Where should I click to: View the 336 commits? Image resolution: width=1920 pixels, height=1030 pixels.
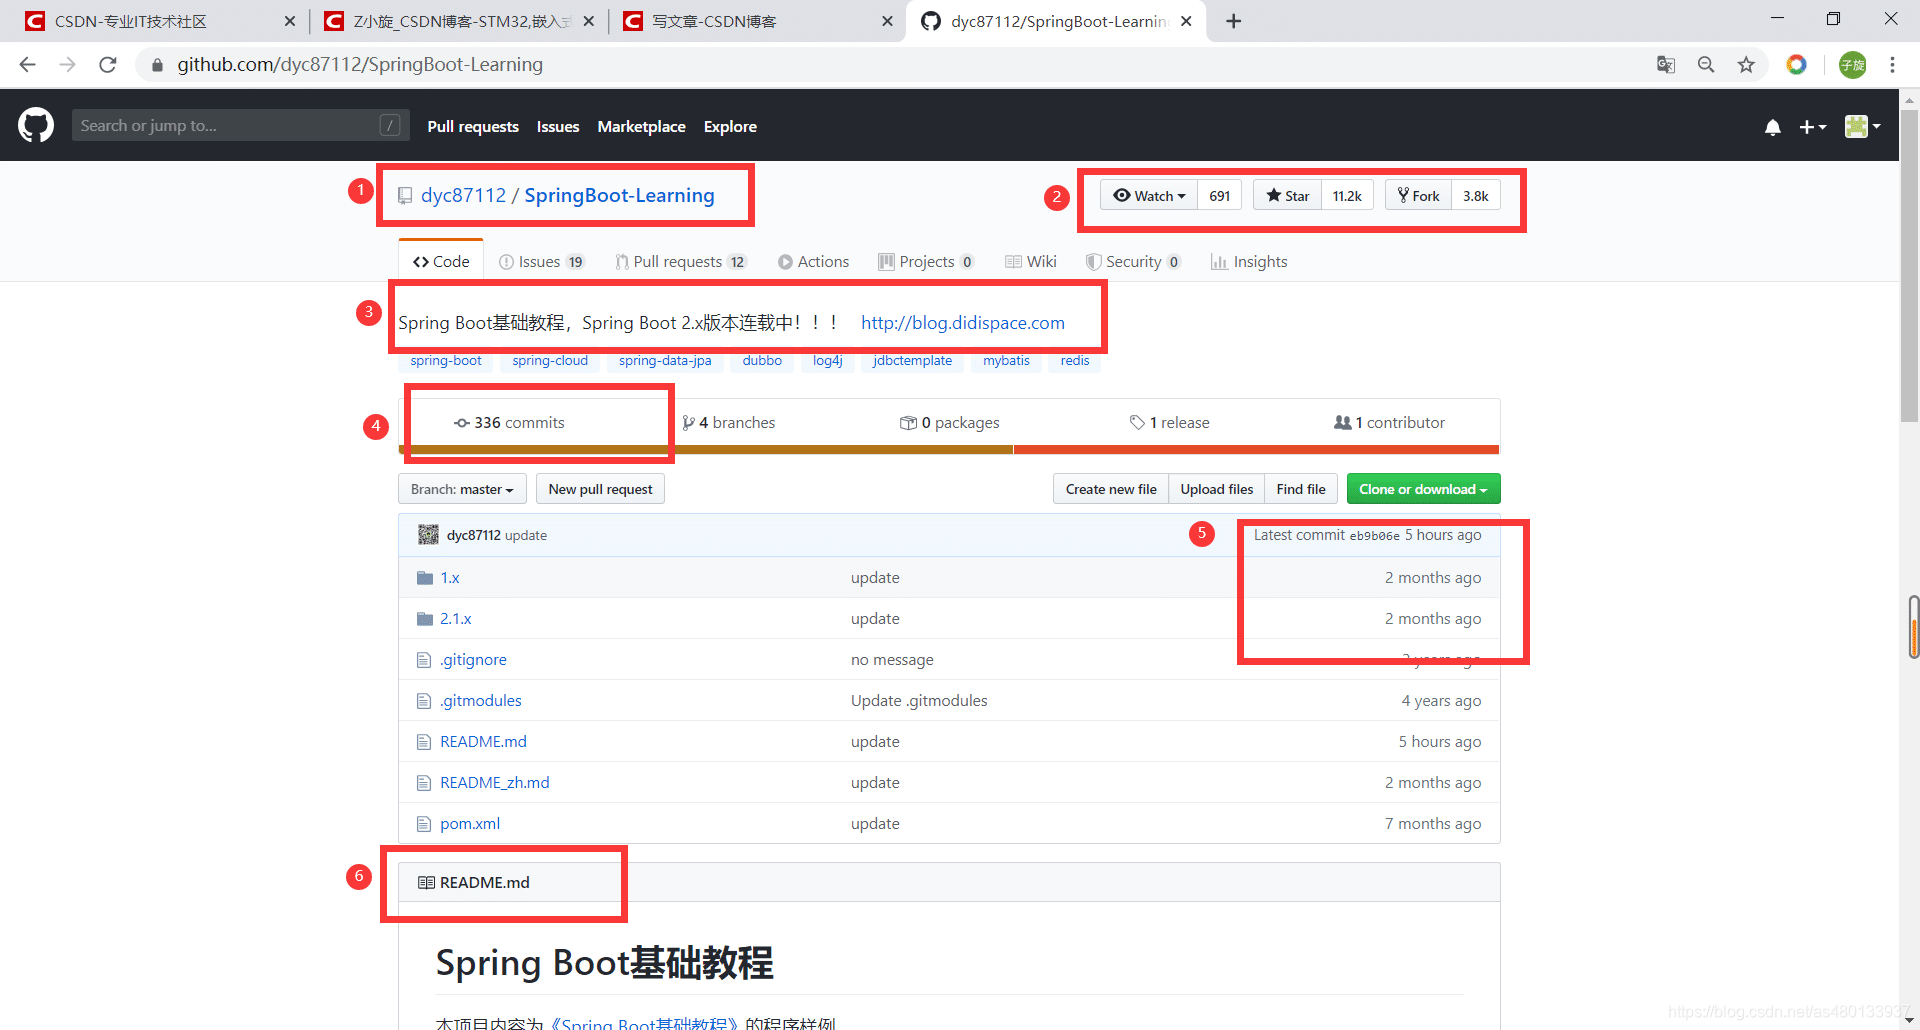click(x=509, y=423)
